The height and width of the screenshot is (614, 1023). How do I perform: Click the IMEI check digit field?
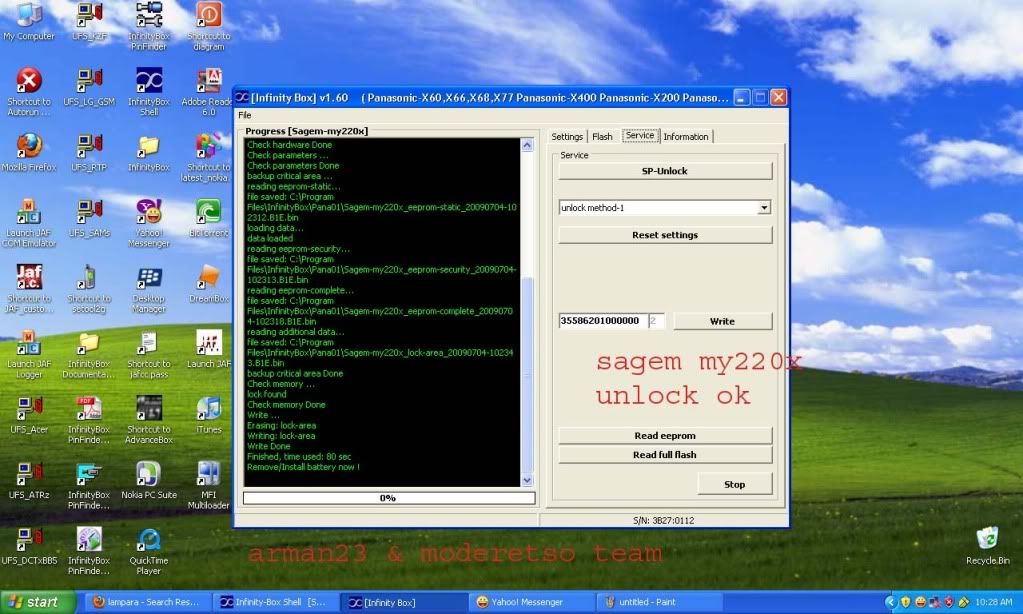[656, 321]
